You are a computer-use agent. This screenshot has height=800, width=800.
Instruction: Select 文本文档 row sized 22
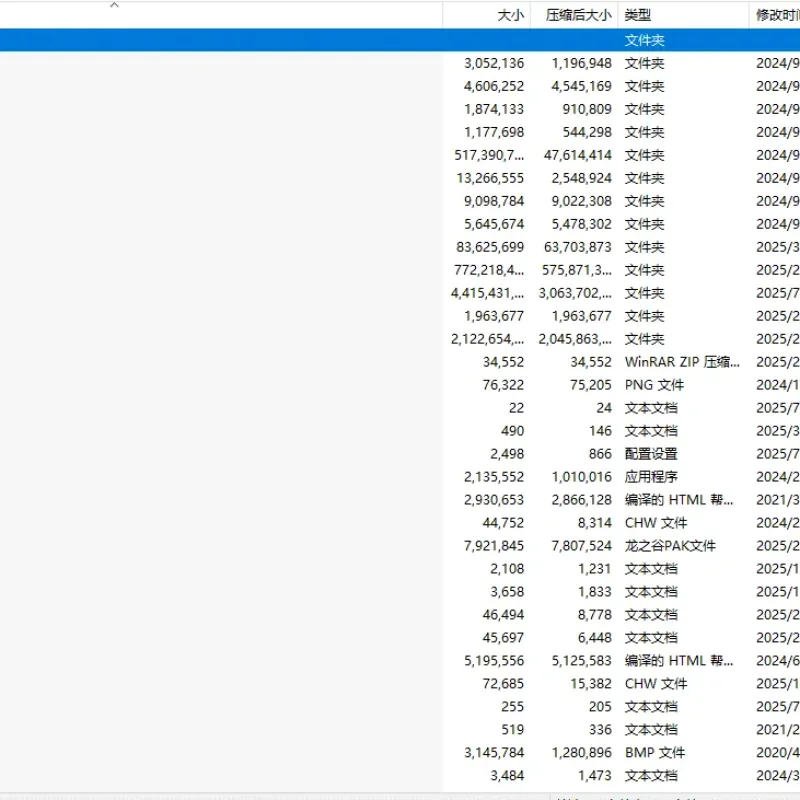point(400,408)
